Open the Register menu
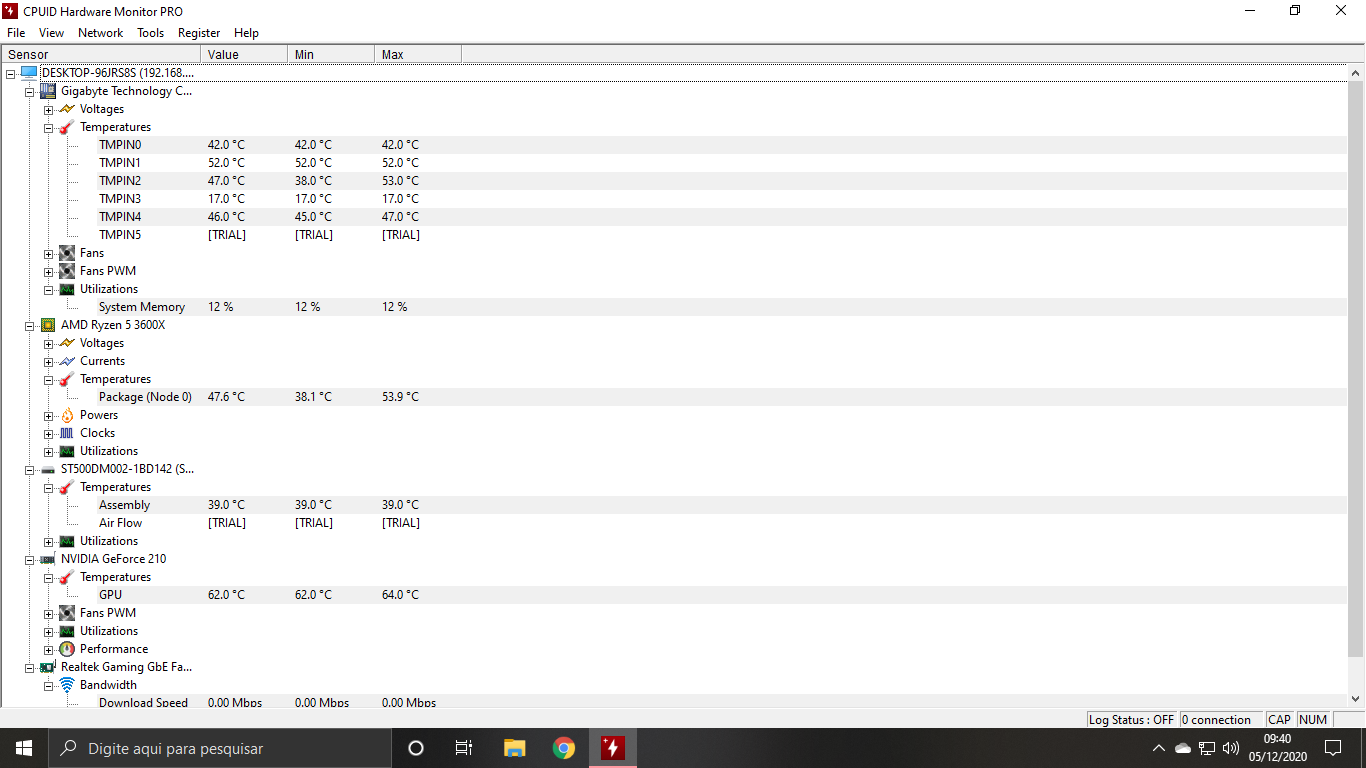This screenshot has height=768, width=1366. 199,32
